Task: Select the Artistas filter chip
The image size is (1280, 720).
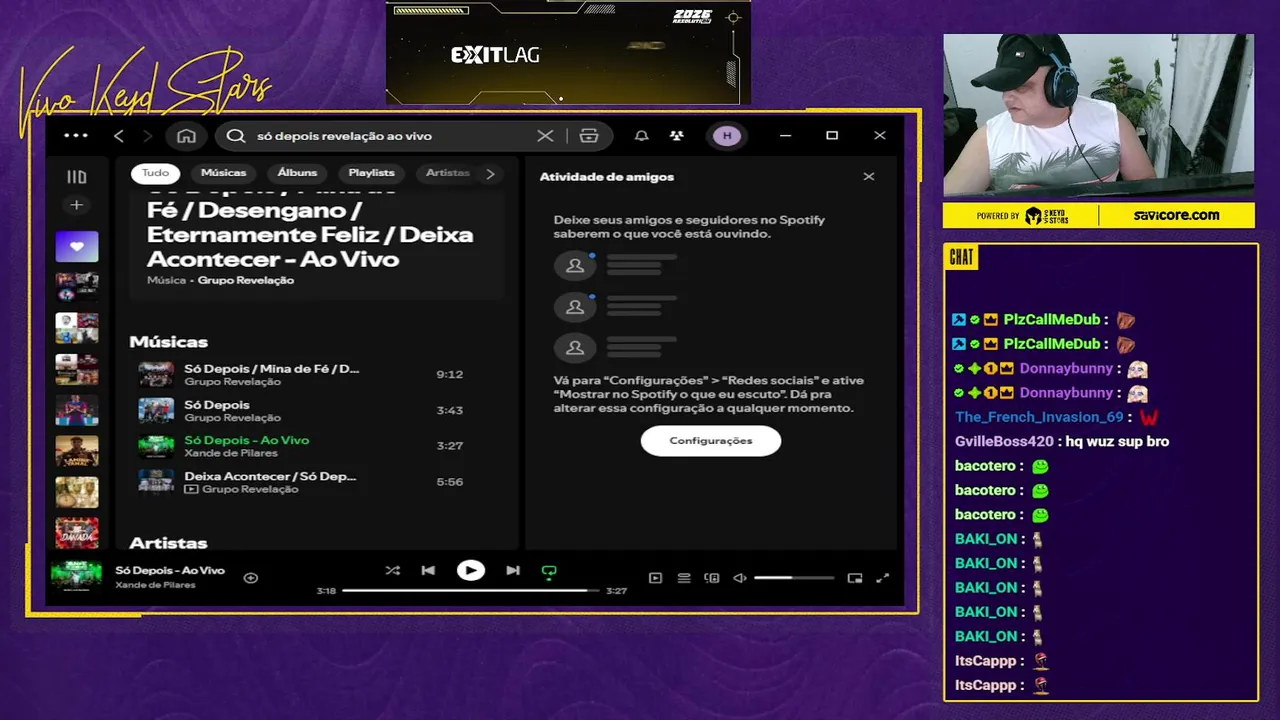Action: pyautogui.click(x=447, y=173)
